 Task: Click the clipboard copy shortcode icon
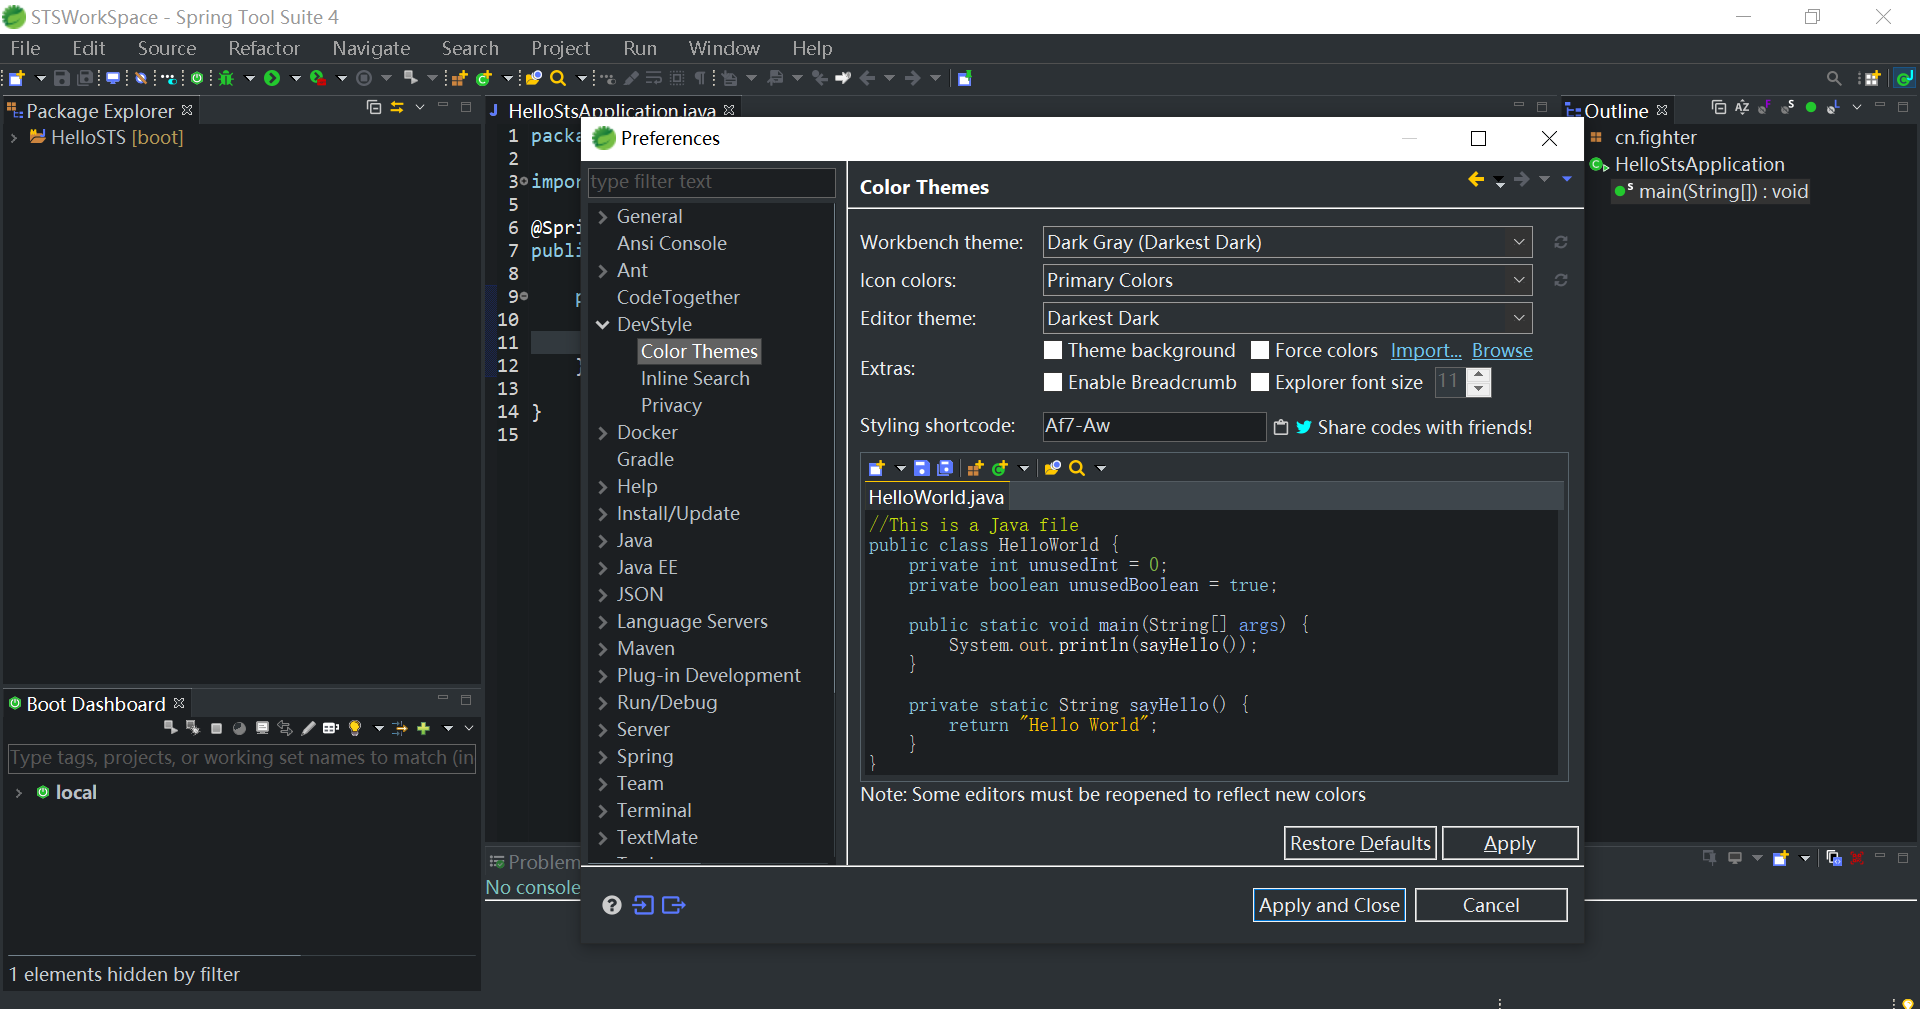tap(1281, 427)
